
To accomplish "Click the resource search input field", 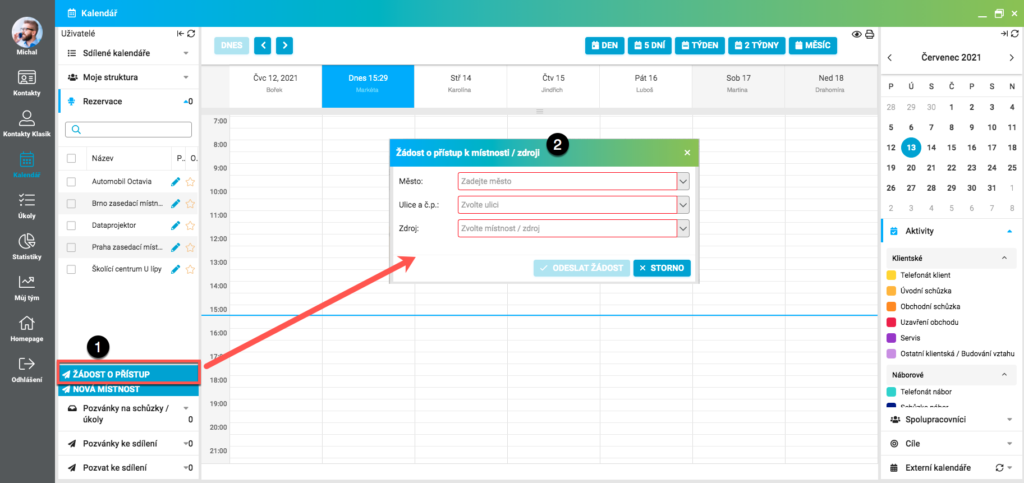I will 128,129.
